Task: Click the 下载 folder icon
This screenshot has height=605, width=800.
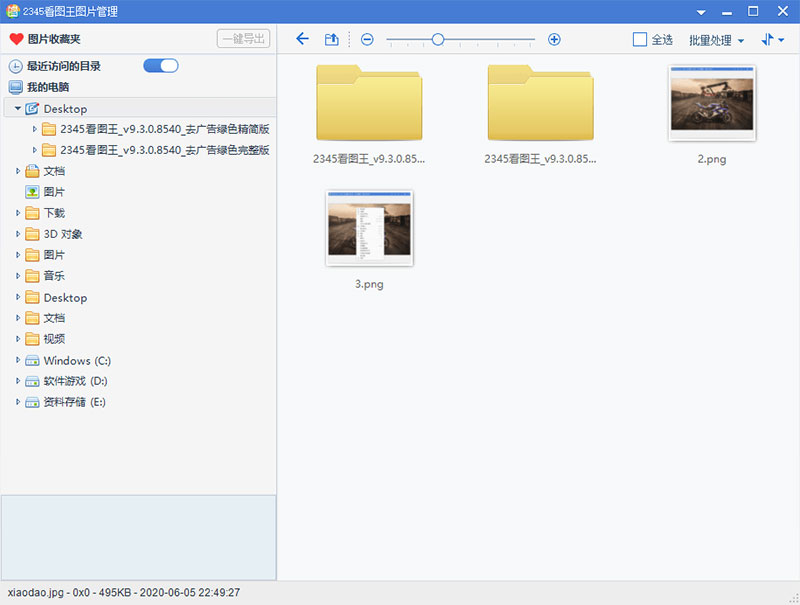Action: click(32, 213)
